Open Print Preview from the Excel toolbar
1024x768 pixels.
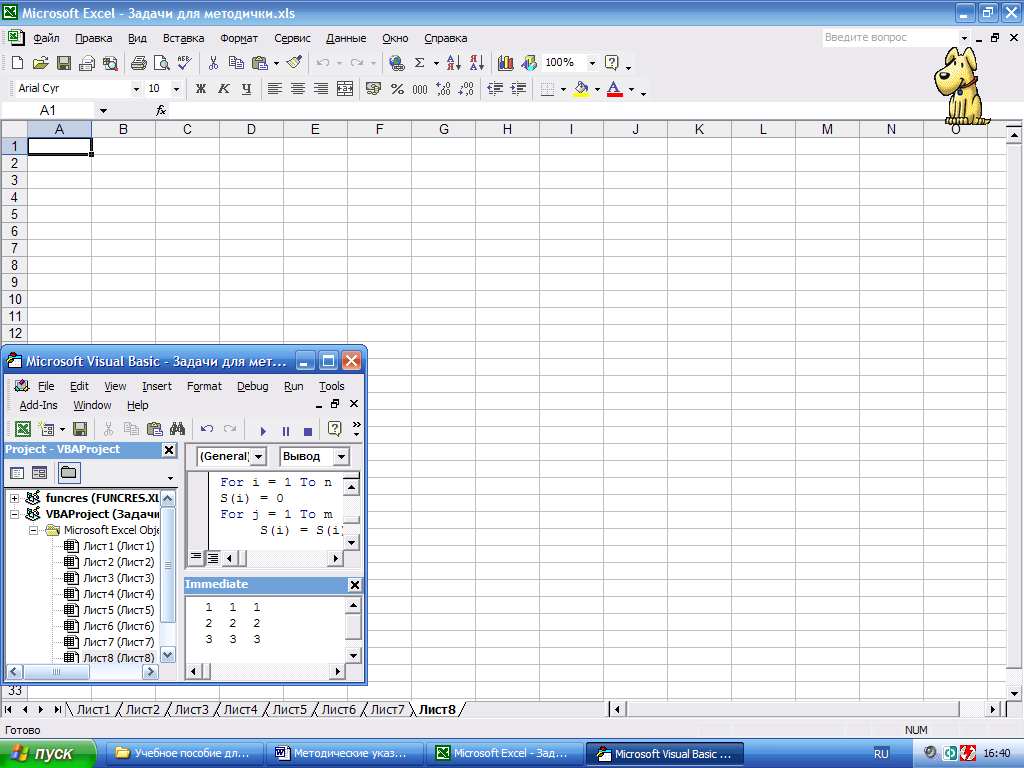point(161,63)
